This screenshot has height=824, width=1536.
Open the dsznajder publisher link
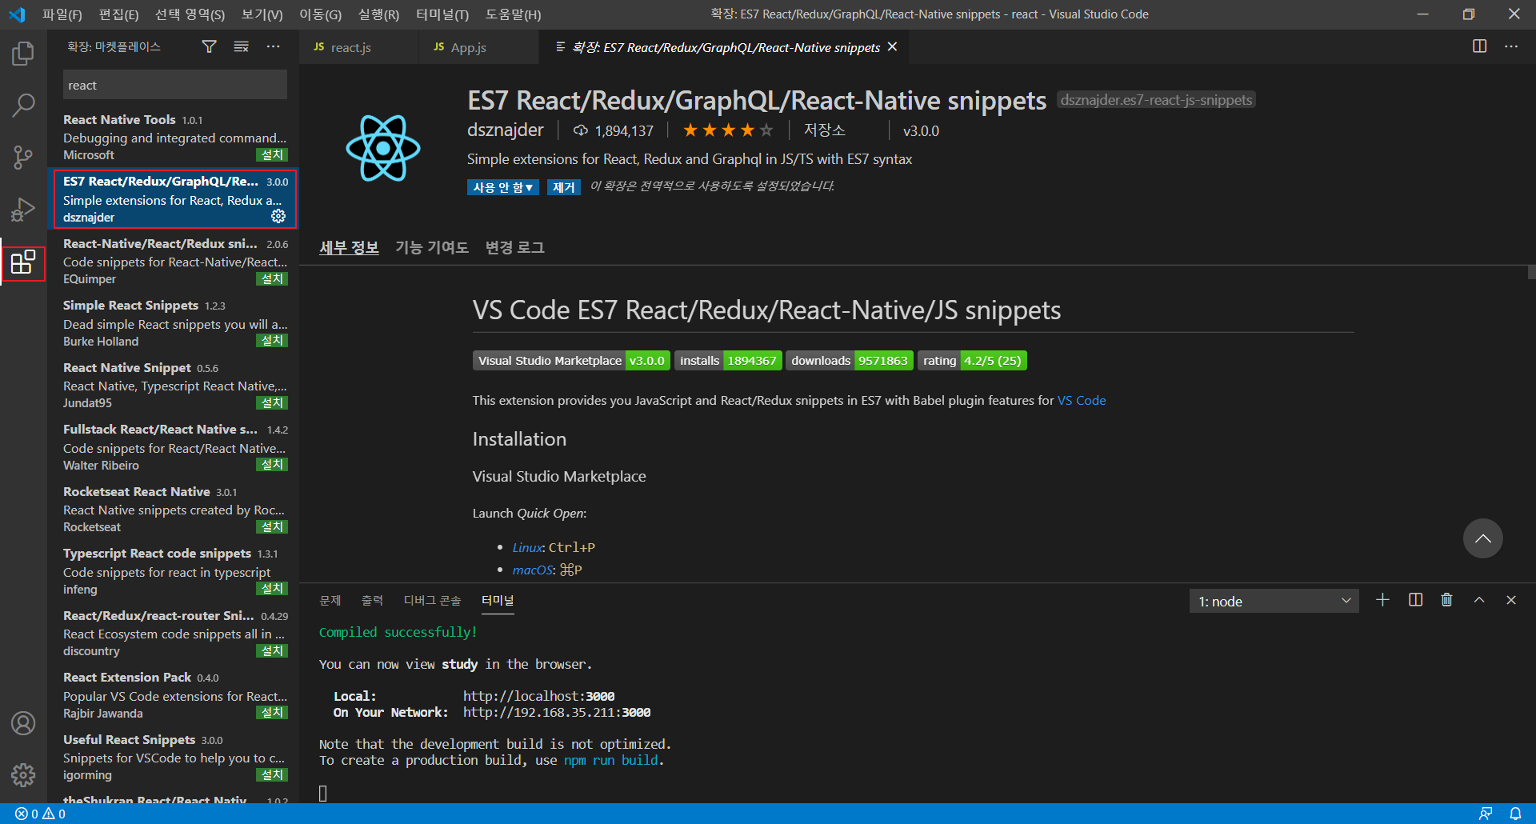pos(505,130)
